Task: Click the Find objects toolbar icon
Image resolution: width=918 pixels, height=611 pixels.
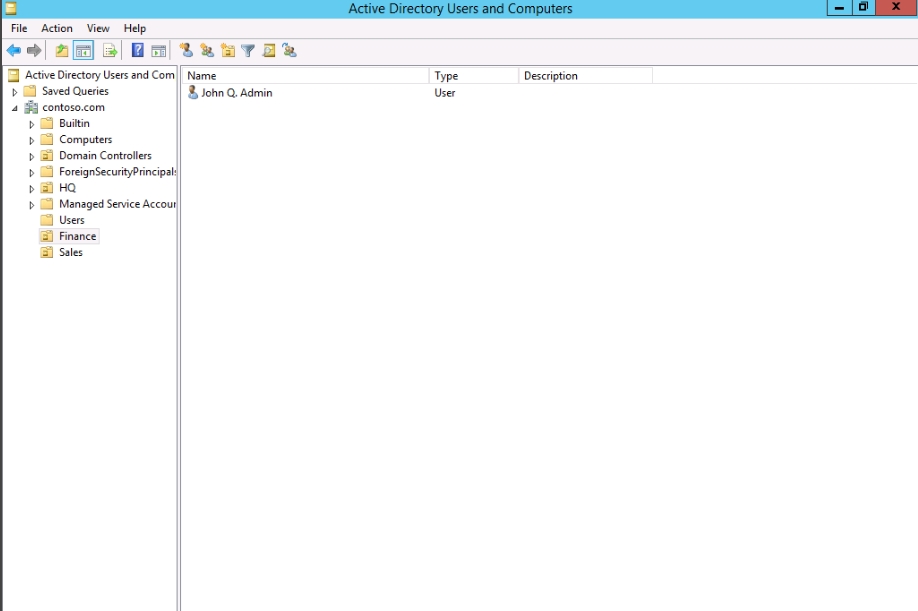Action: coord(268,51)
